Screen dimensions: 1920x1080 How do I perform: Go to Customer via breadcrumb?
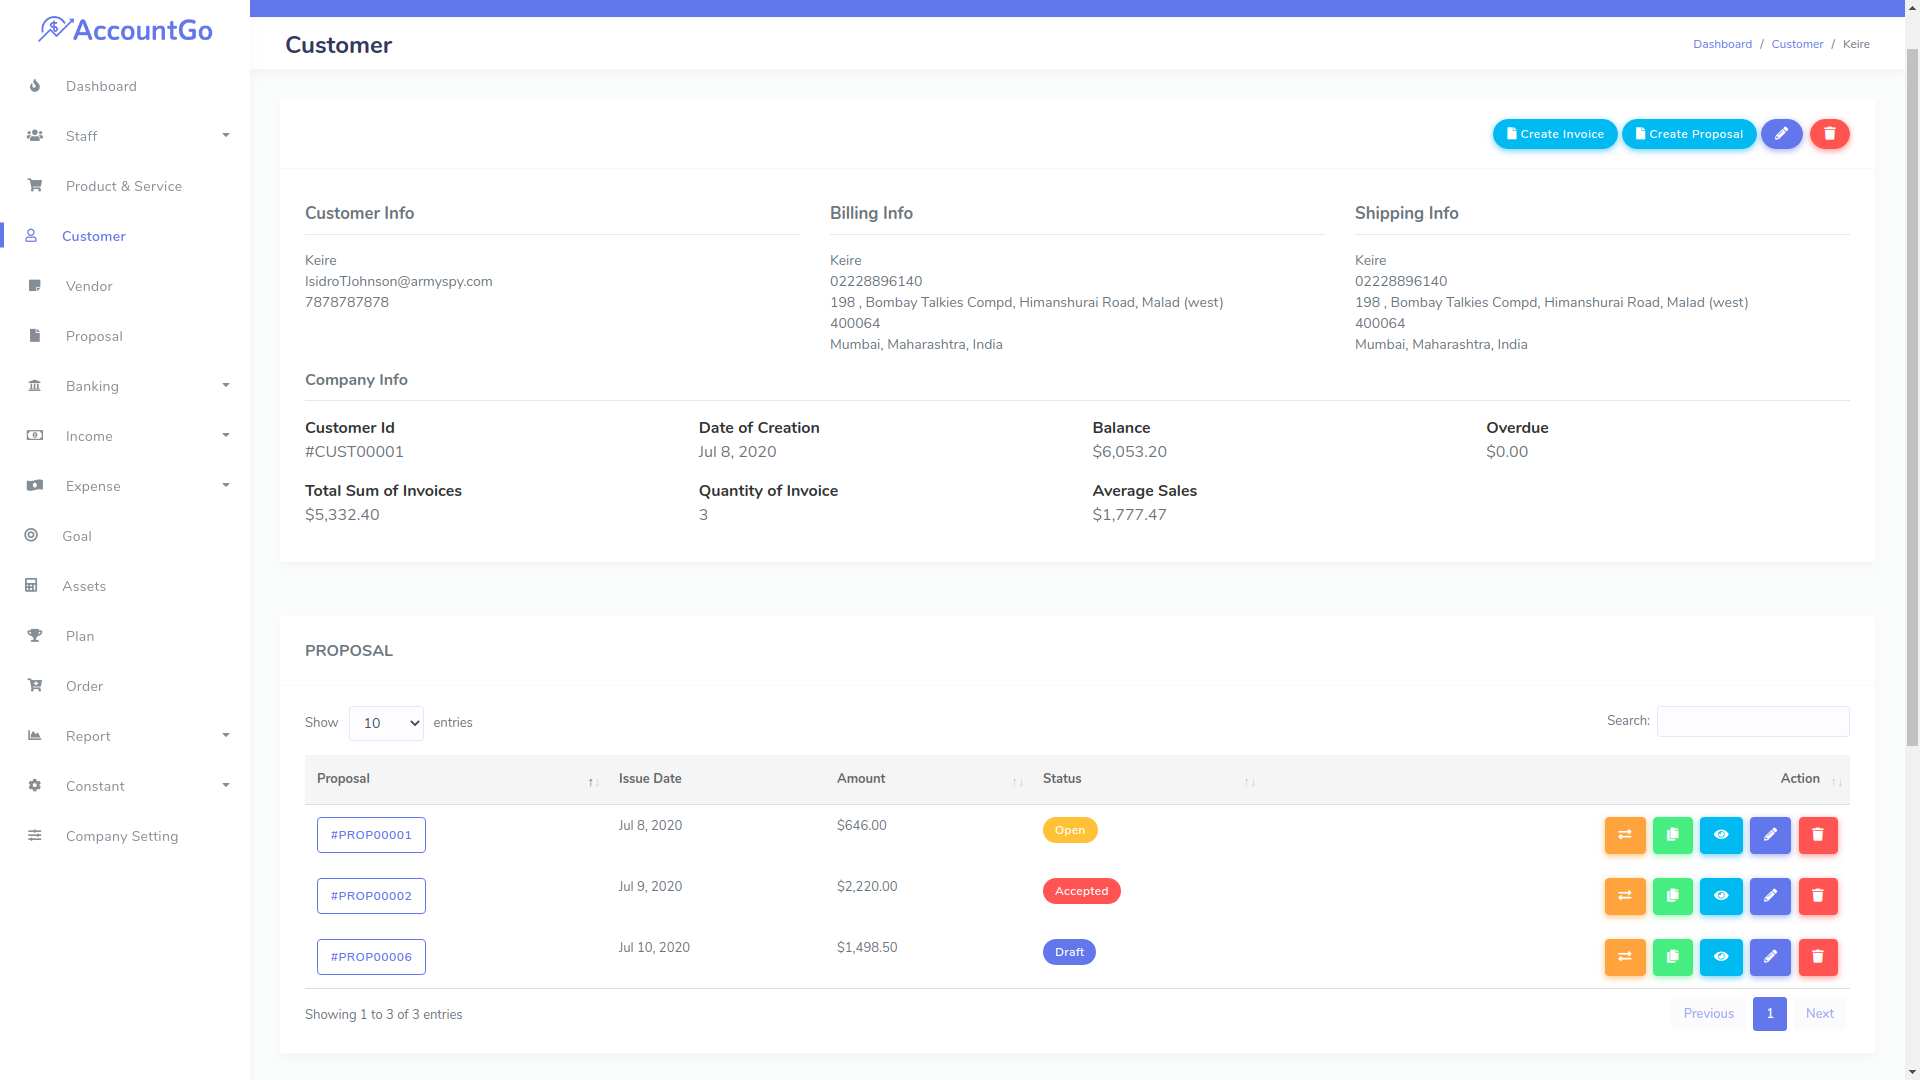[x=1797, y=44]
